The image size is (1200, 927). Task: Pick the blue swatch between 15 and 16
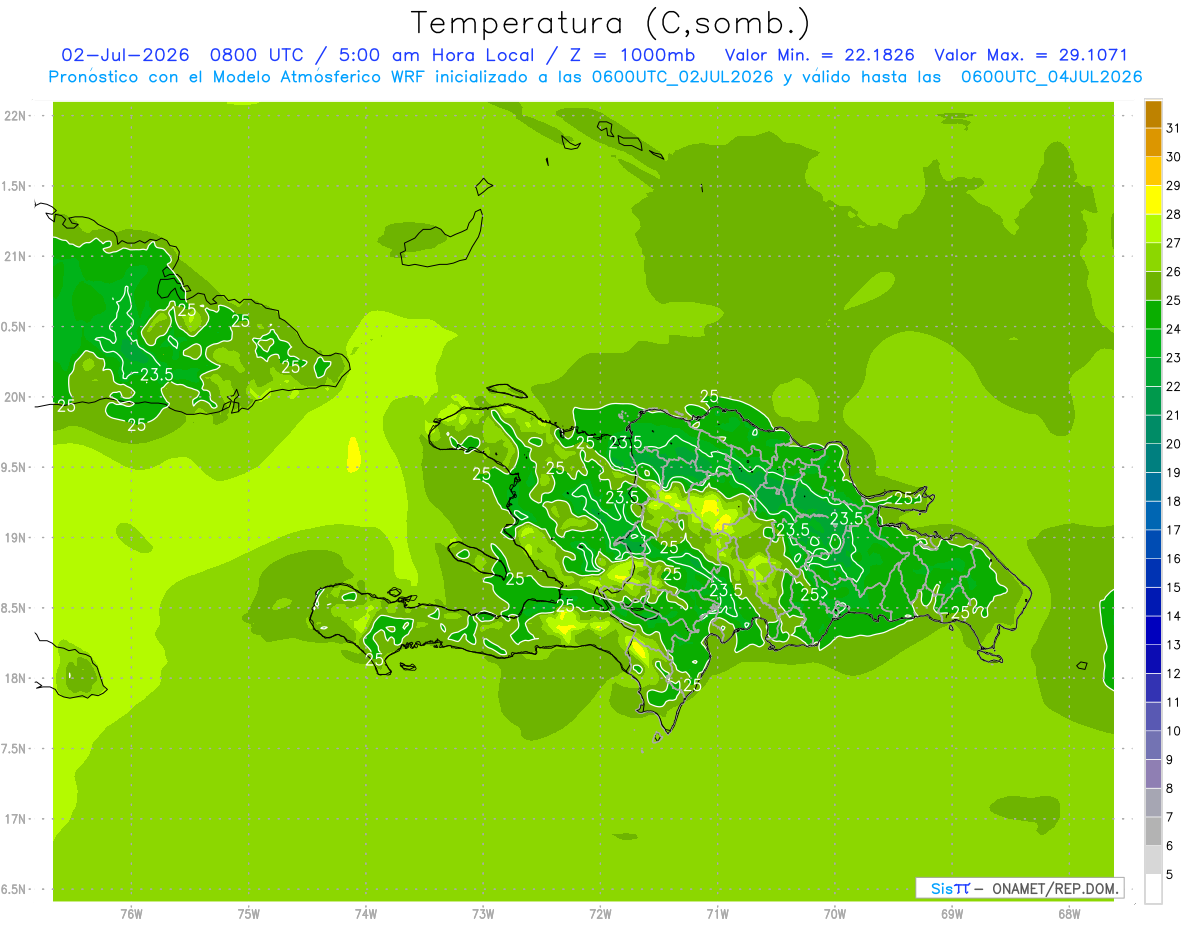coord(1153,573)
